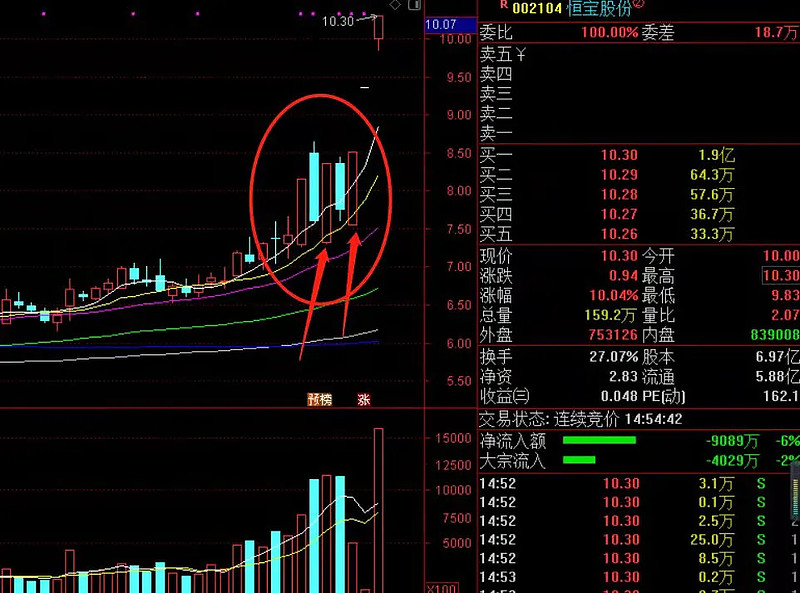Click the 委比 value 100.00%

(x=610, y=33)
